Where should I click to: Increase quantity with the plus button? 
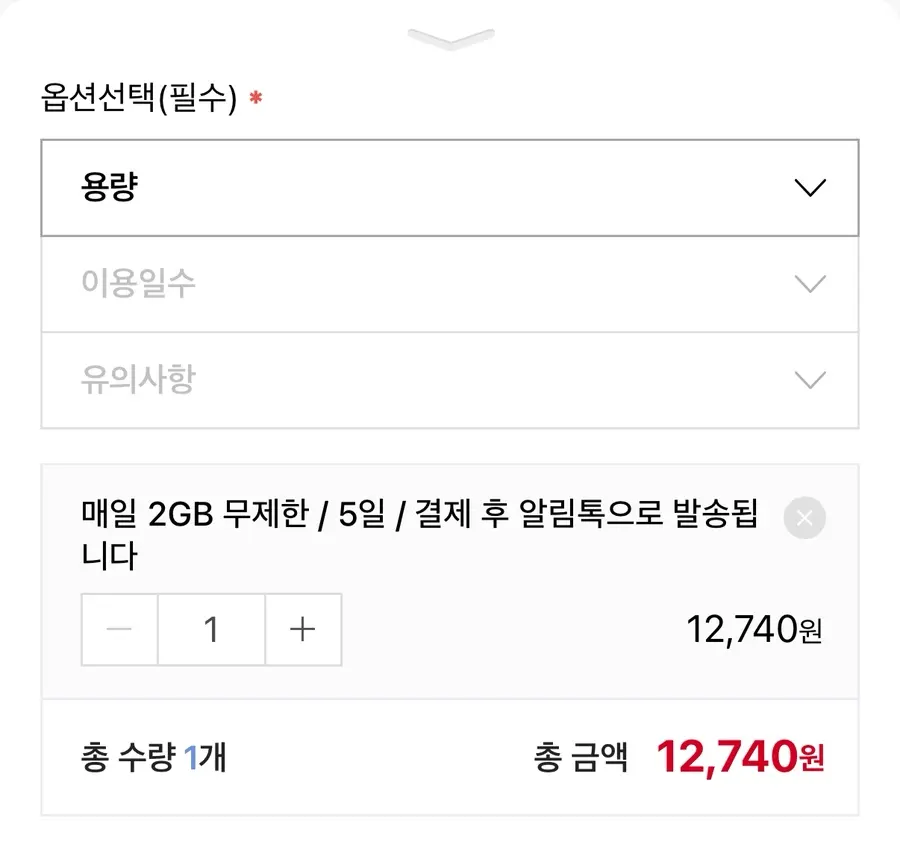pyautogui.click(x=303, y=630)
